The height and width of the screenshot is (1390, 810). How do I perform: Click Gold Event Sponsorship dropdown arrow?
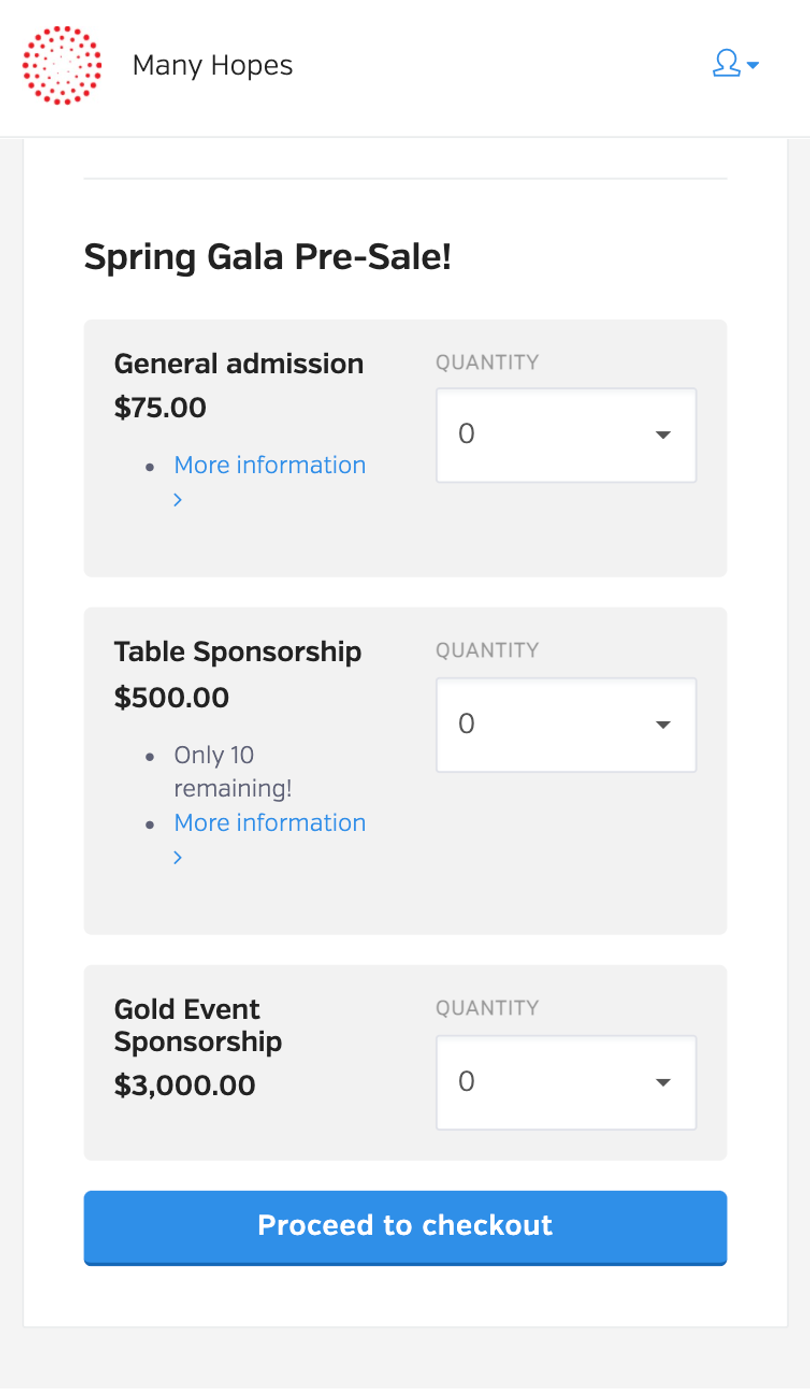coord(662,1083)
